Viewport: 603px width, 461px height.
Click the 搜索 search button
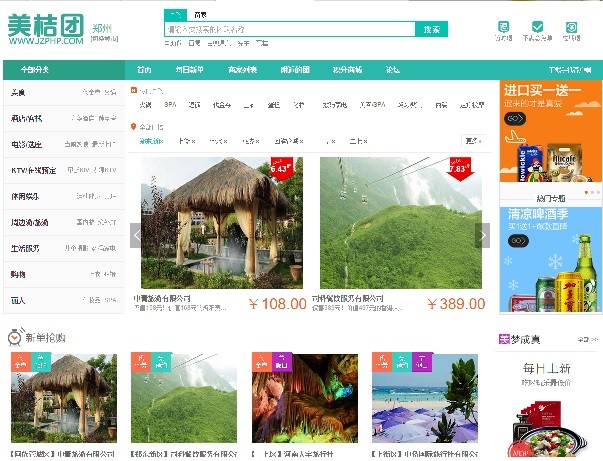click(x=431, y=29)
